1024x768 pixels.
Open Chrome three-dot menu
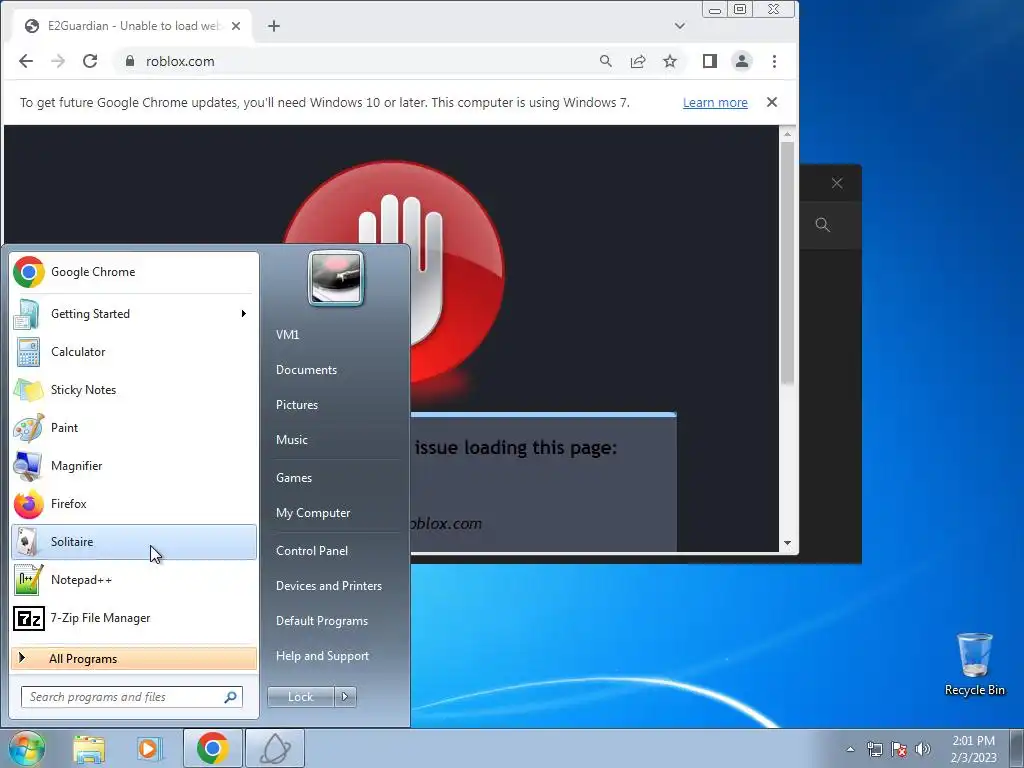[775, 61]
